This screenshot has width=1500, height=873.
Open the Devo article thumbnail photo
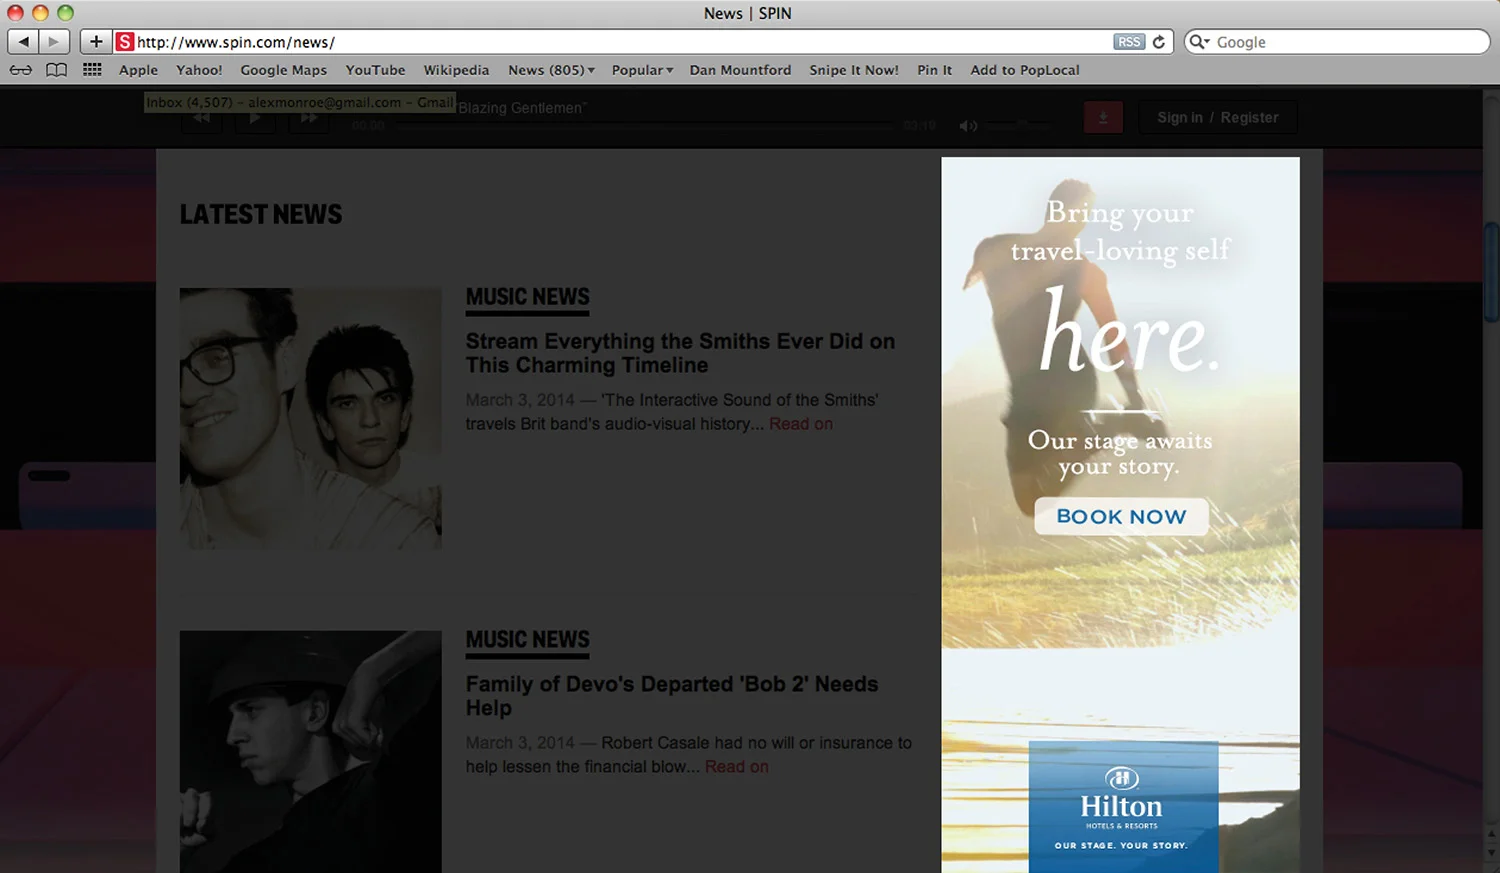tap(310, 752)
